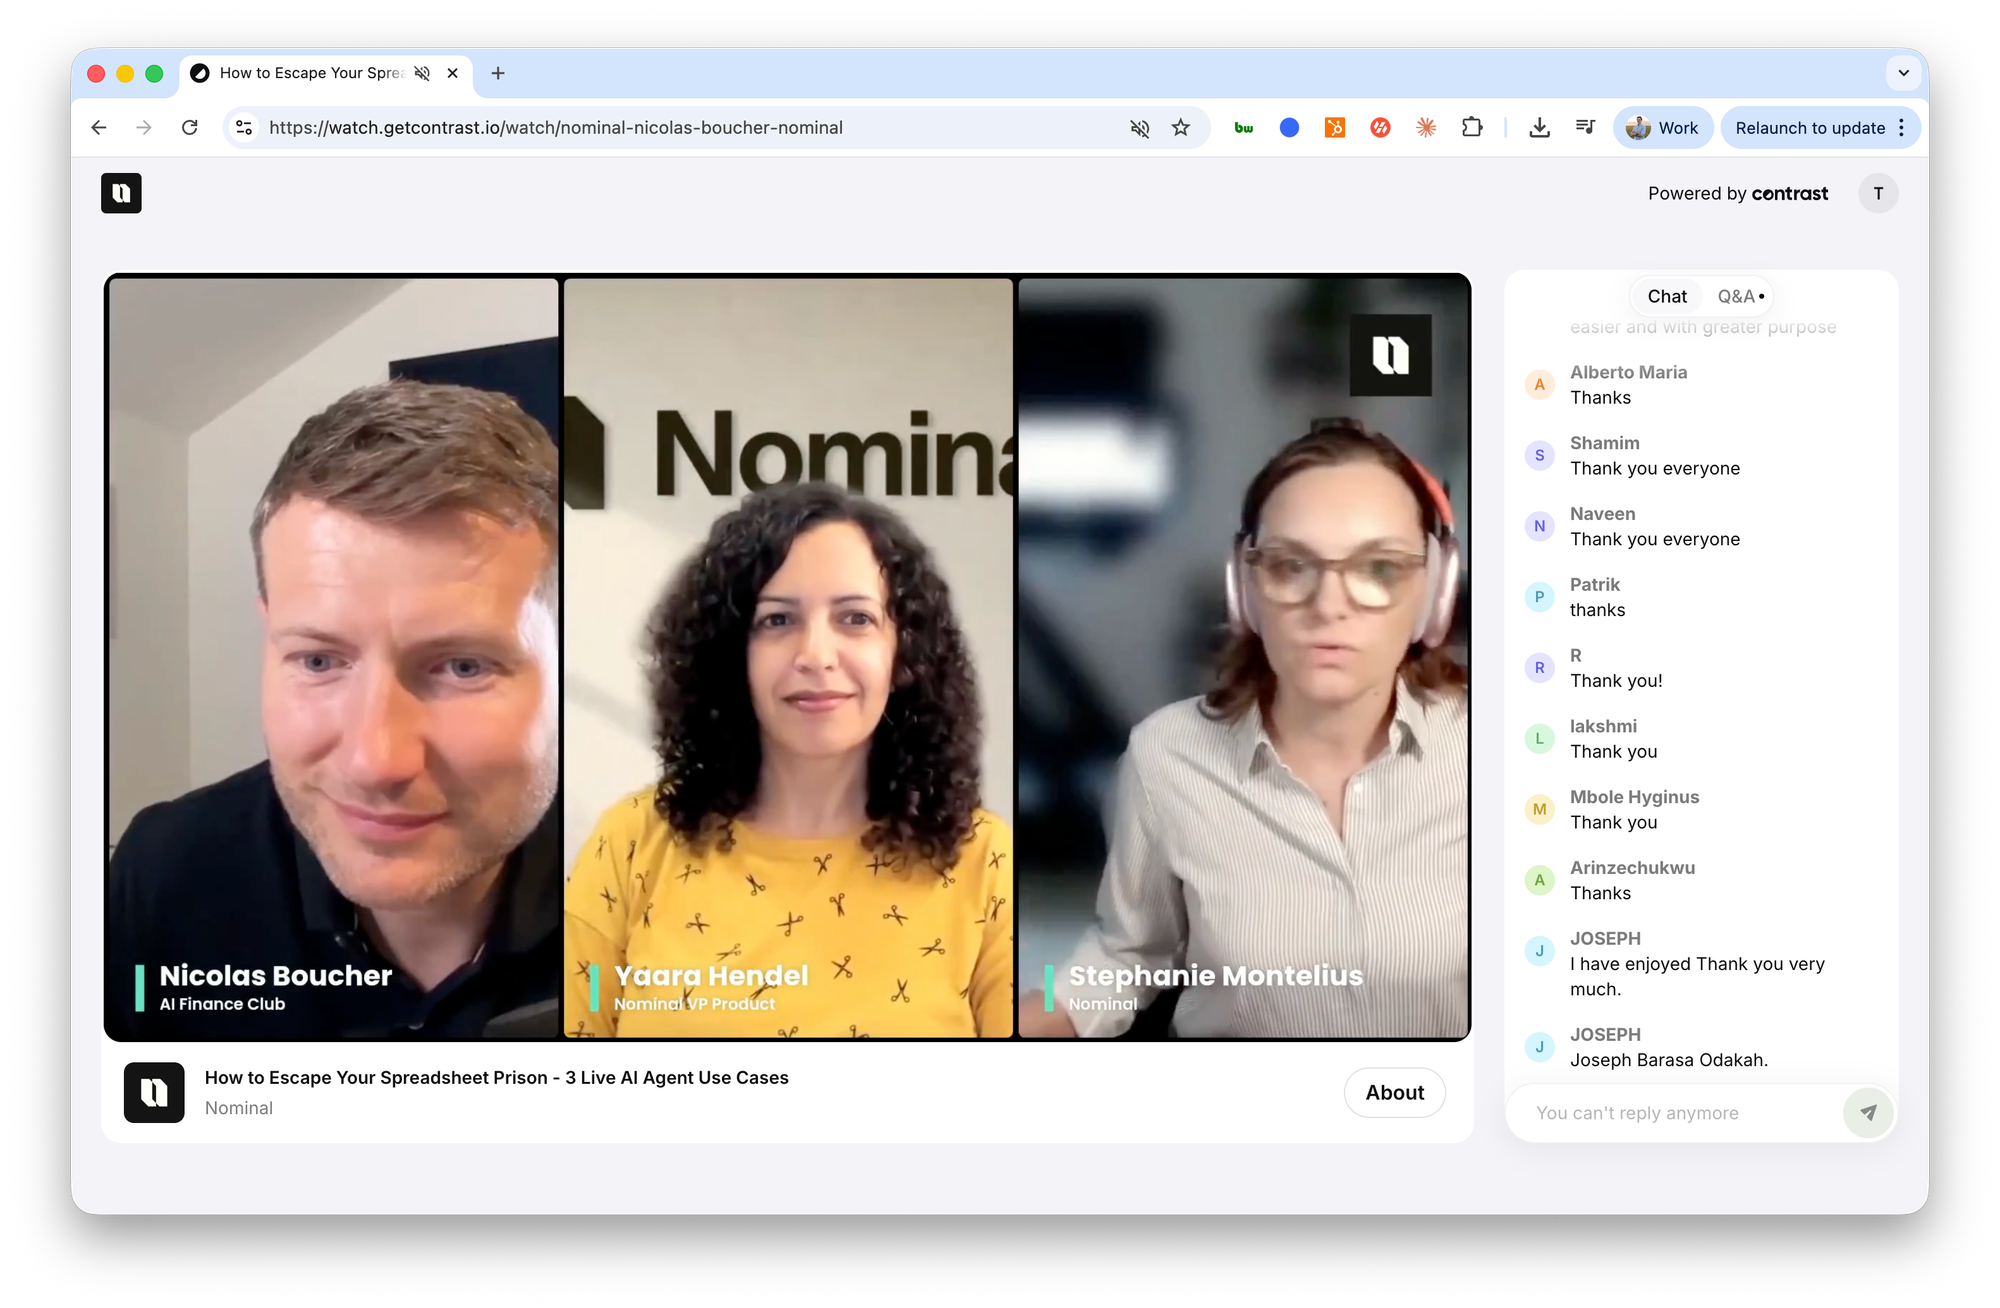Bookmark this page with the star
Viewport: 2000px width, 1308px height.
[1181, 127]
